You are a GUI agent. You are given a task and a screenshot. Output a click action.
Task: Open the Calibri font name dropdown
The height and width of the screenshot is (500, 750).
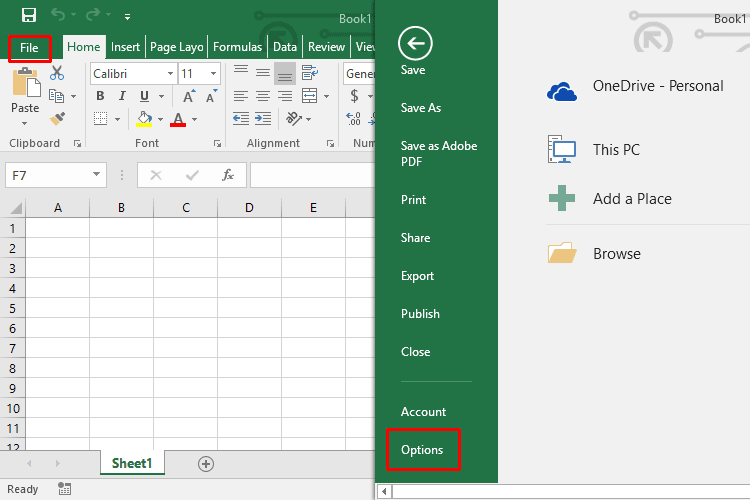170,74
